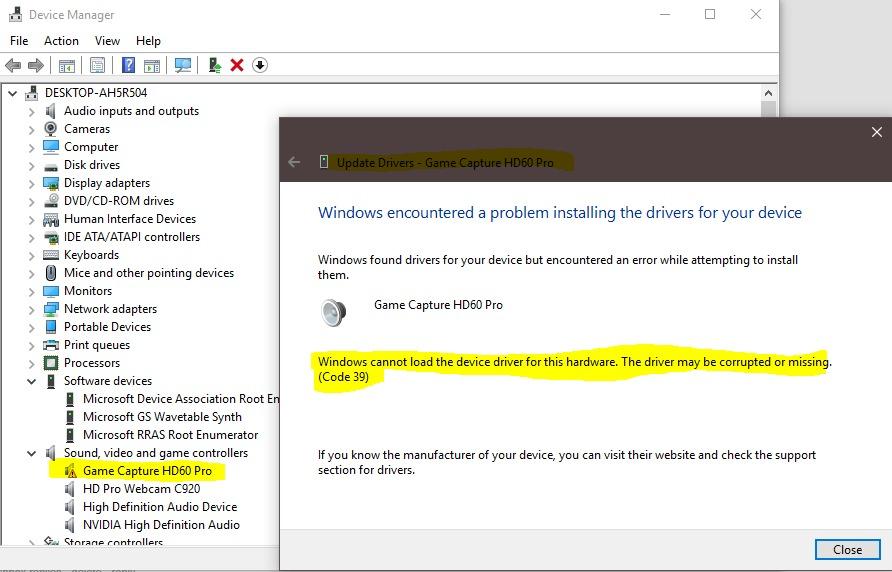The height and width of the screenshot is (572, 892).
Task: Click the back arrow in Update Drivers dialog
Action: pos(294,162)
